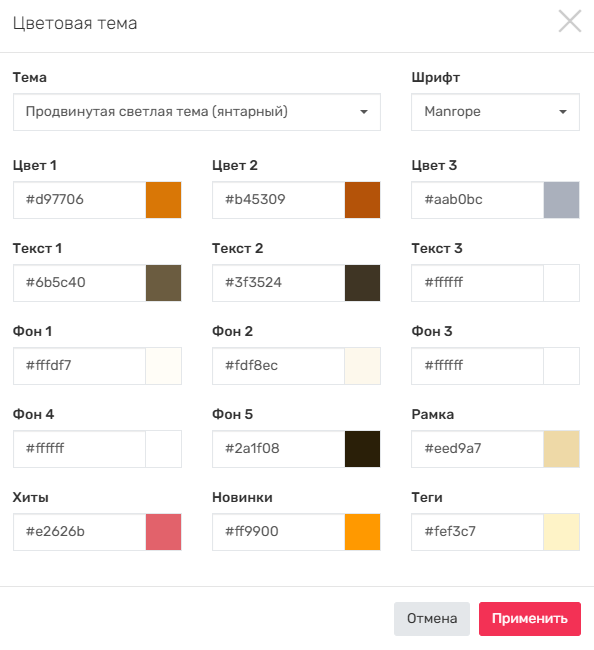Expand the Шрифт font dropdown

(x=495, y=112)
